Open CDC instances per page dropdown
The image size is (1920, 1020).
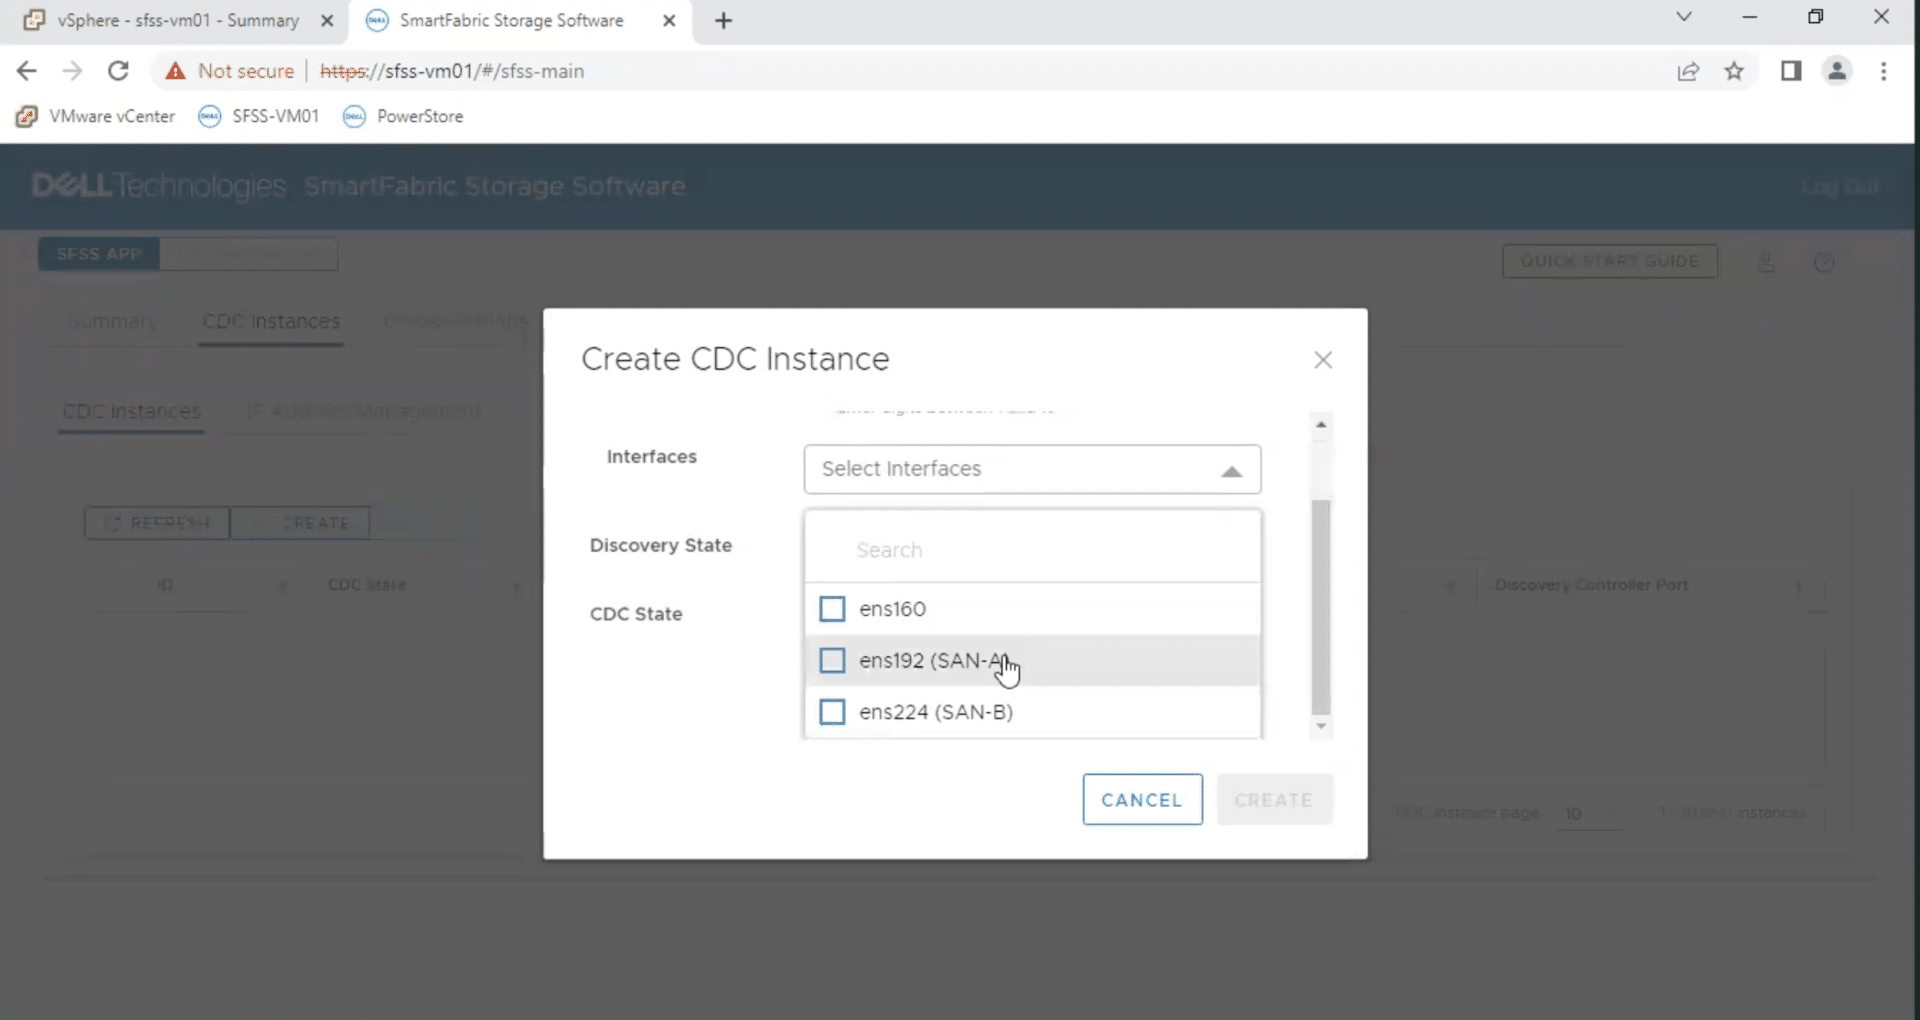coord(1590,814)
